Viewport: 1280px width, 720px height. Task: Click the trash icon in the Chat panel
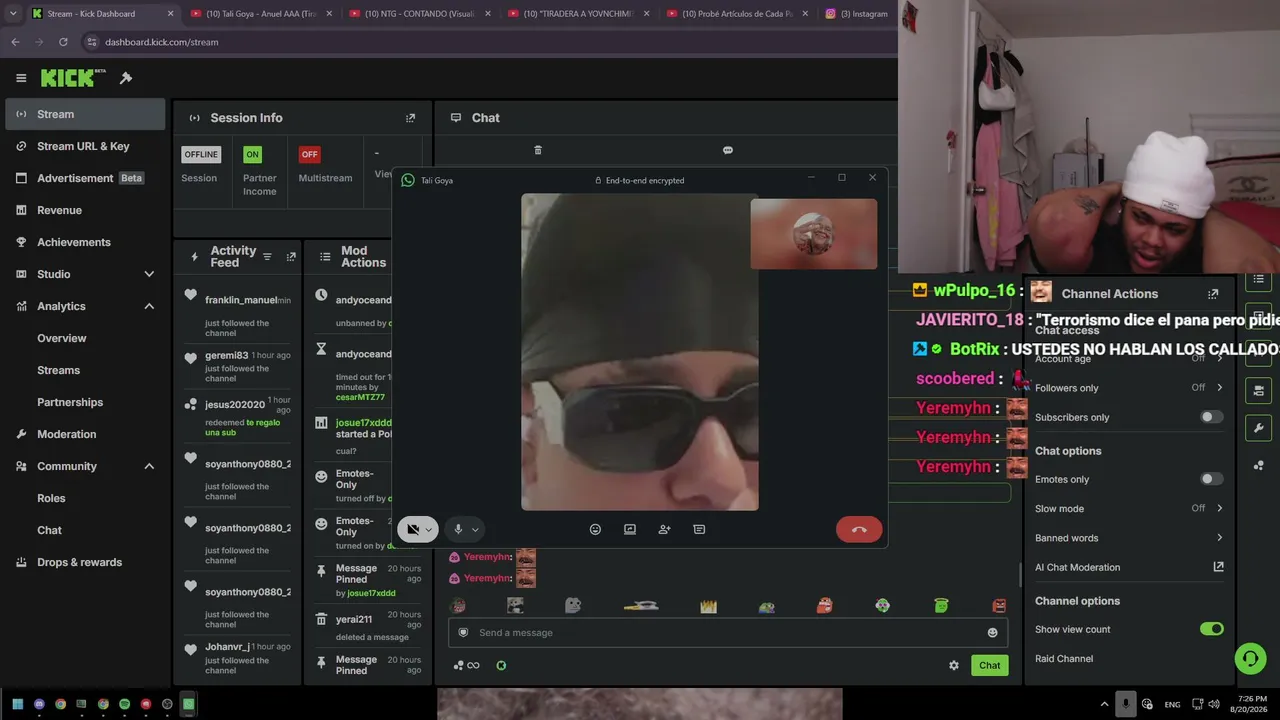(538, 150)
